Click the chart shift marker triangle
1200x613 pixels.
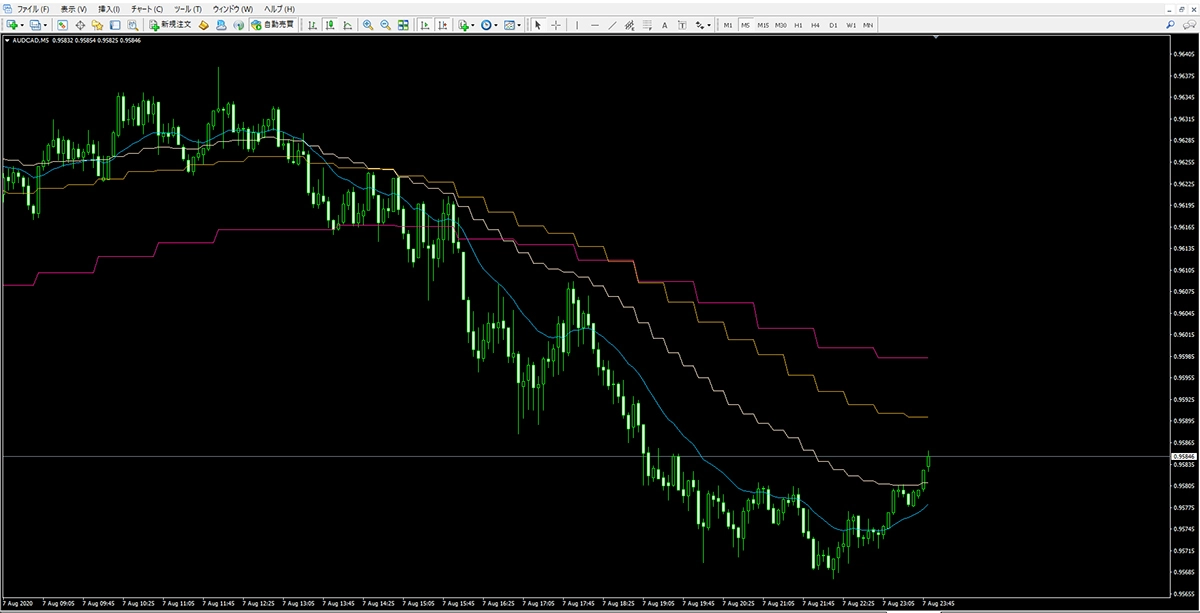(935, 38)
